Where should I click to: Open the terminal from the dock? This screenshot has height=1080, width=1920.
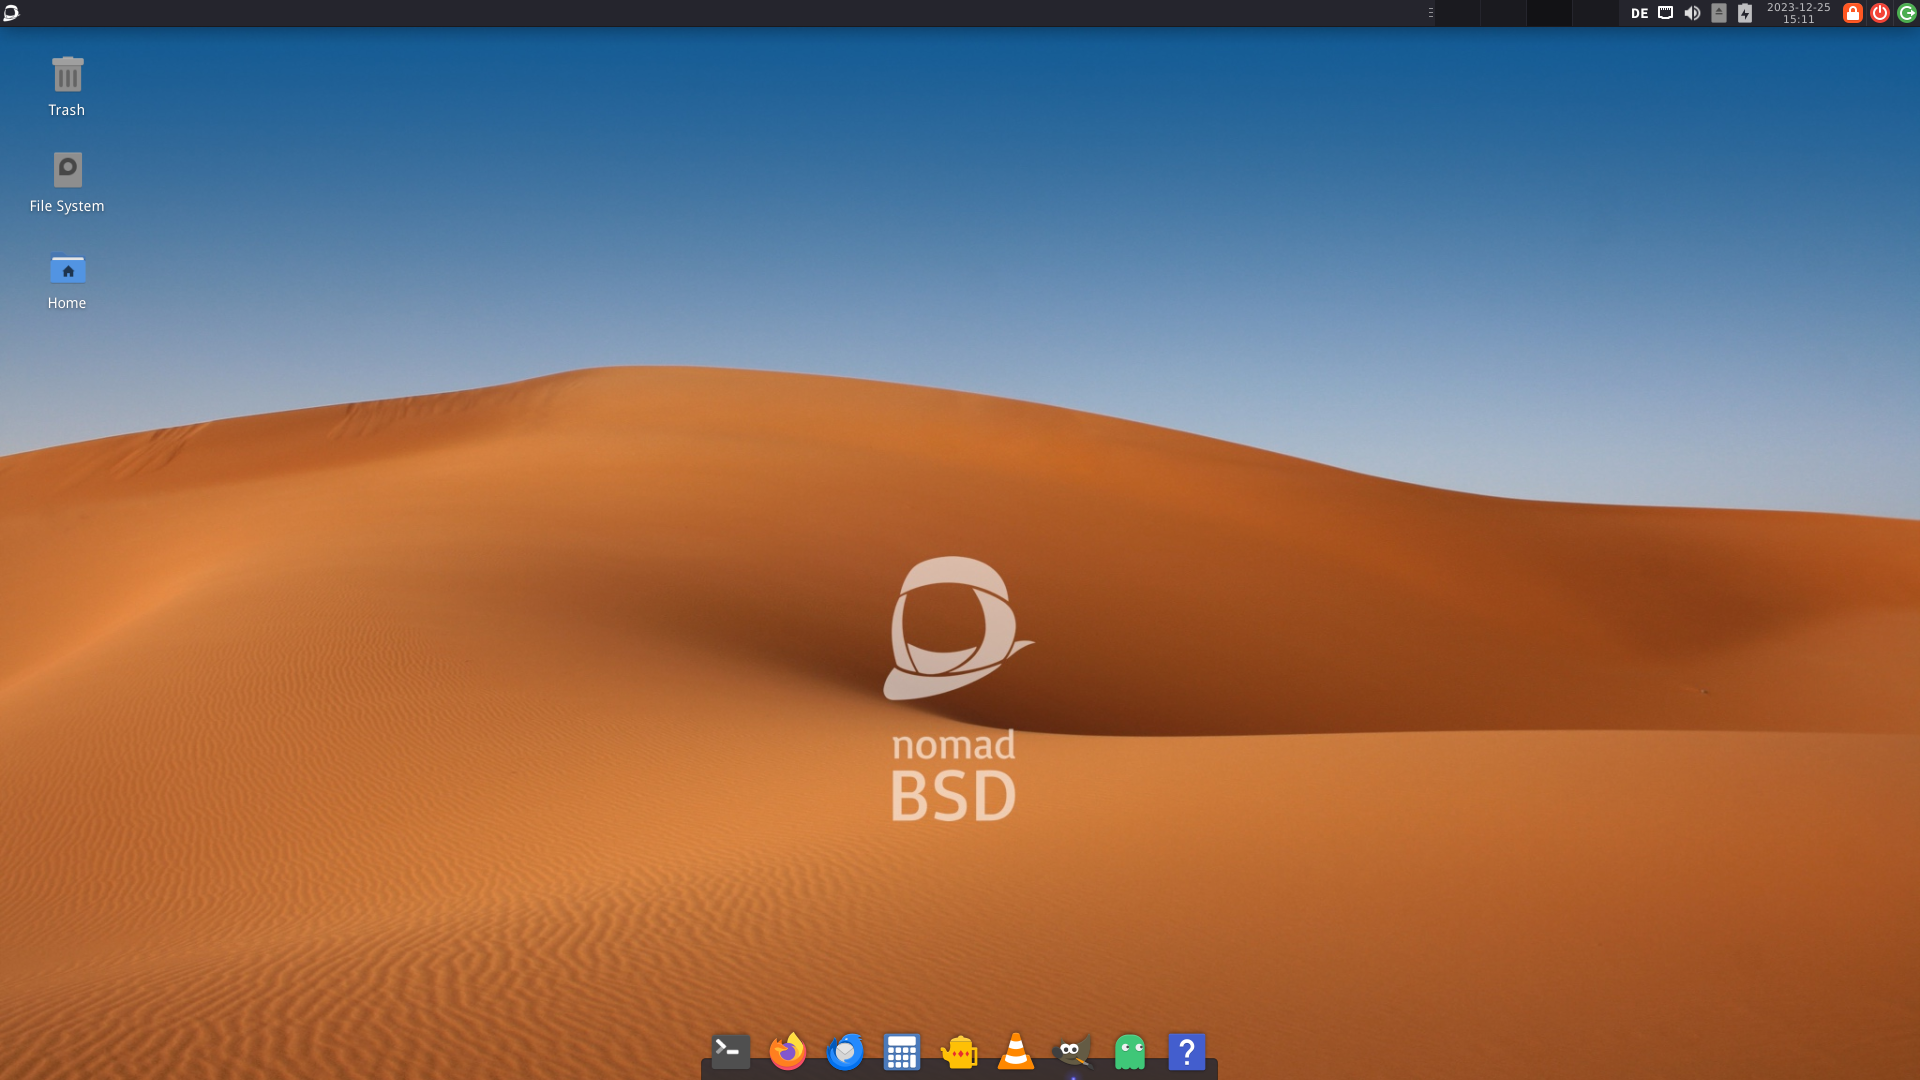pos(730,1051)
